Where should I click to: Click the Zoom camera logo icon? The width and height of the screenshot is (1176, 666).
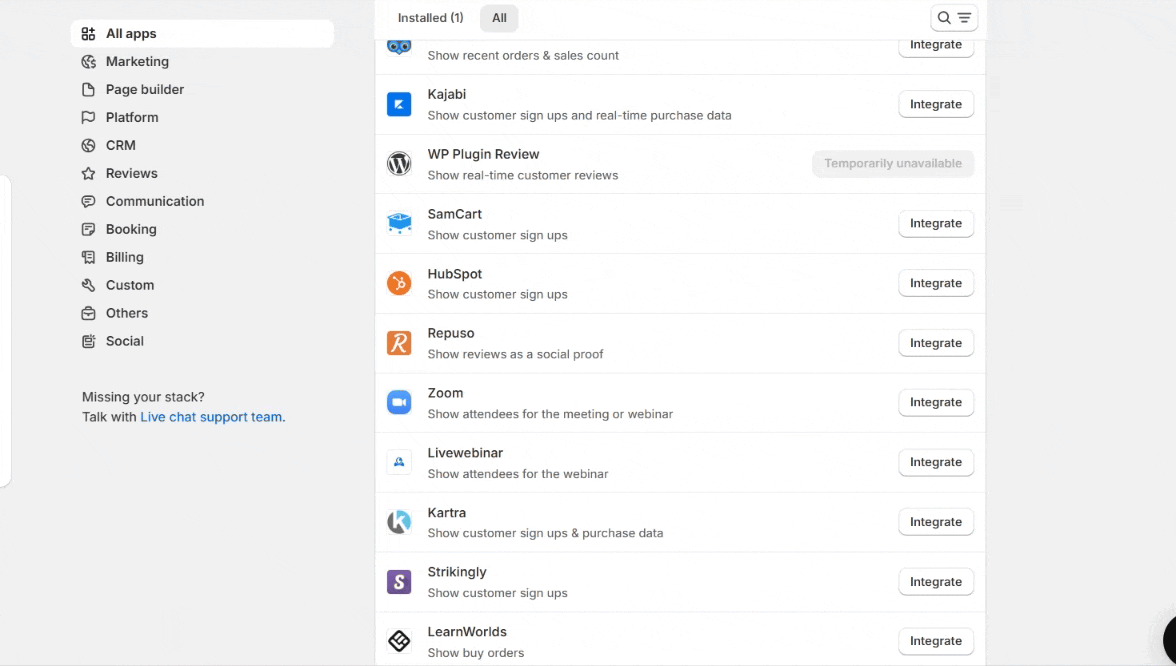pos(399,402)
